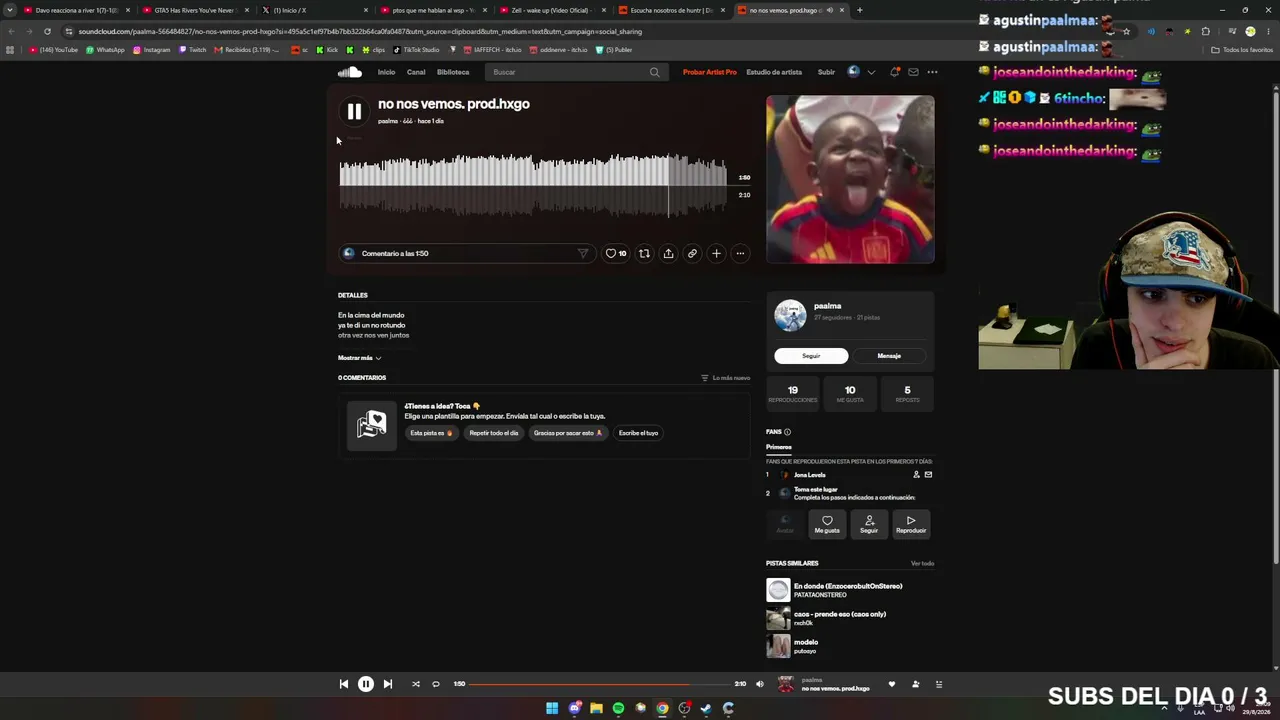Follow paalma with the white Seguir button
This screenshot has height=720, width=1280.
tap(811, 356)
